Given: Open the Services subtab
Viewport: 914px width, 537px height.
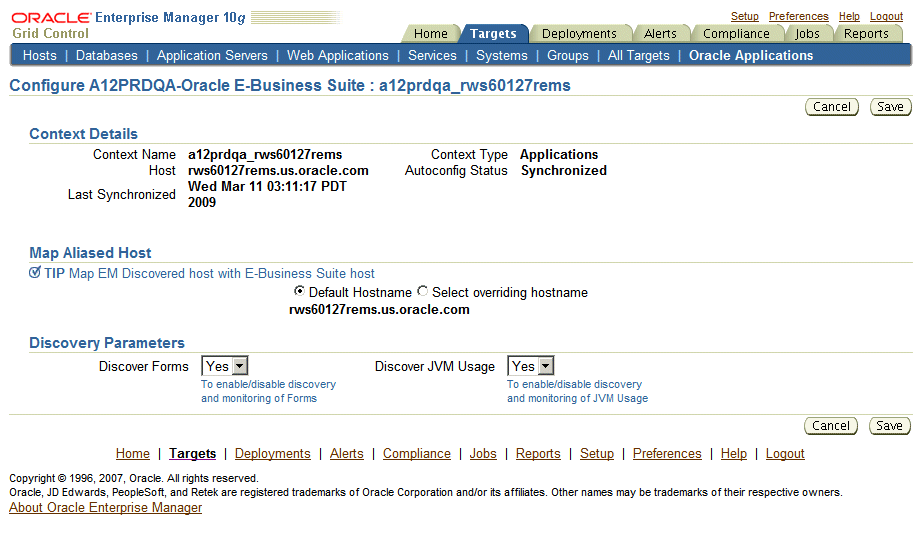Looking at the screenshot, I should 432,55.
